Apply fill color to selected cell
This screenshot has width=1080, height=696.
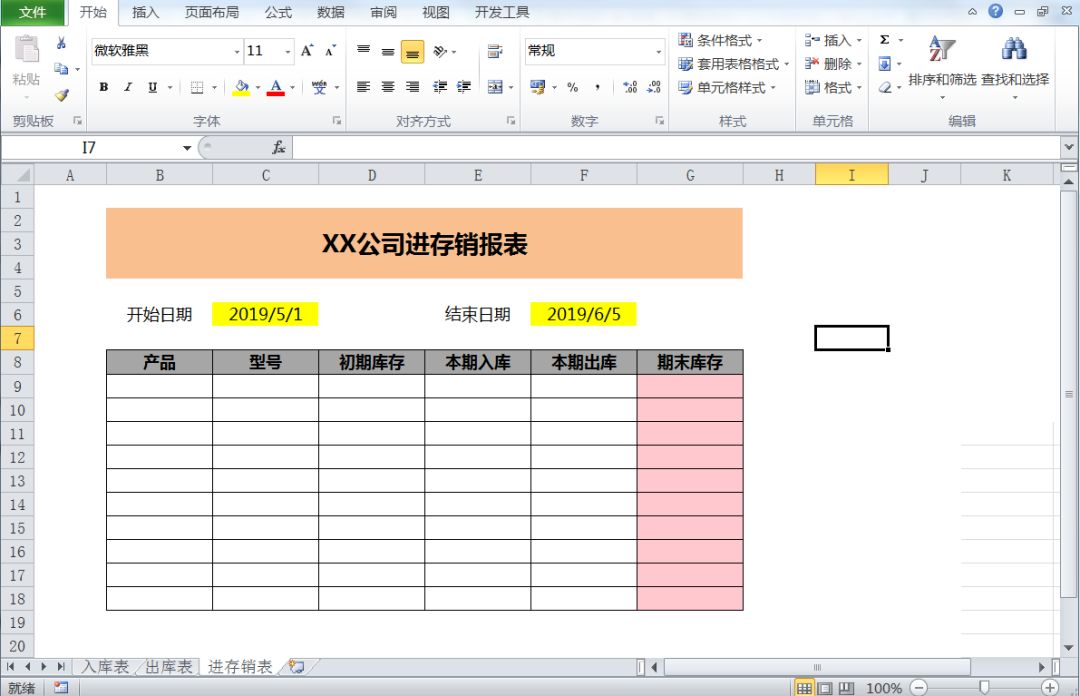click(x=240, y=88)
